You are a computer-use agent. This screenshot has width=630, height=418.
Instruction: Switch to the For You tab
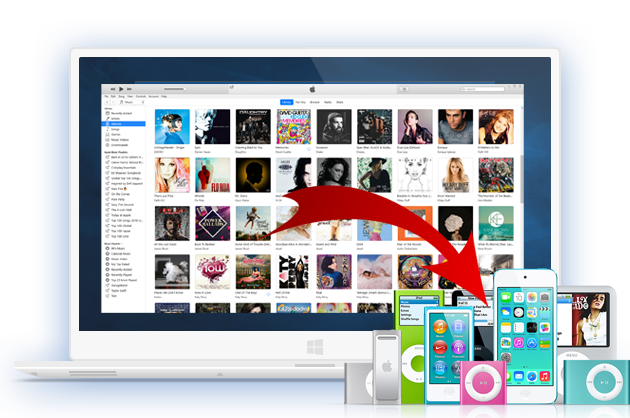pyautogui.click(x=301, y=102)
